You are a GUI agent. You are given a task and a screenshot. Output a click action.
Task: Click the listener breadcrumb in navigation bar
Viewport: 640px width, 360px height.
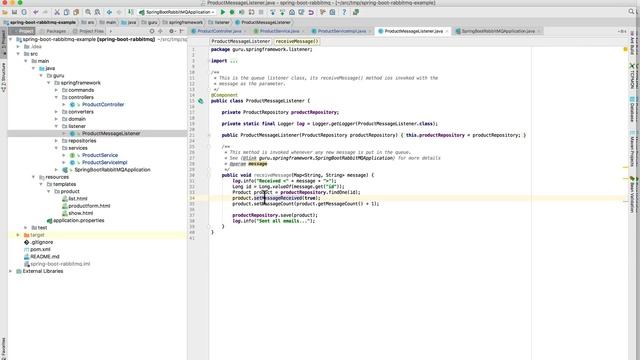coord(219,22)
